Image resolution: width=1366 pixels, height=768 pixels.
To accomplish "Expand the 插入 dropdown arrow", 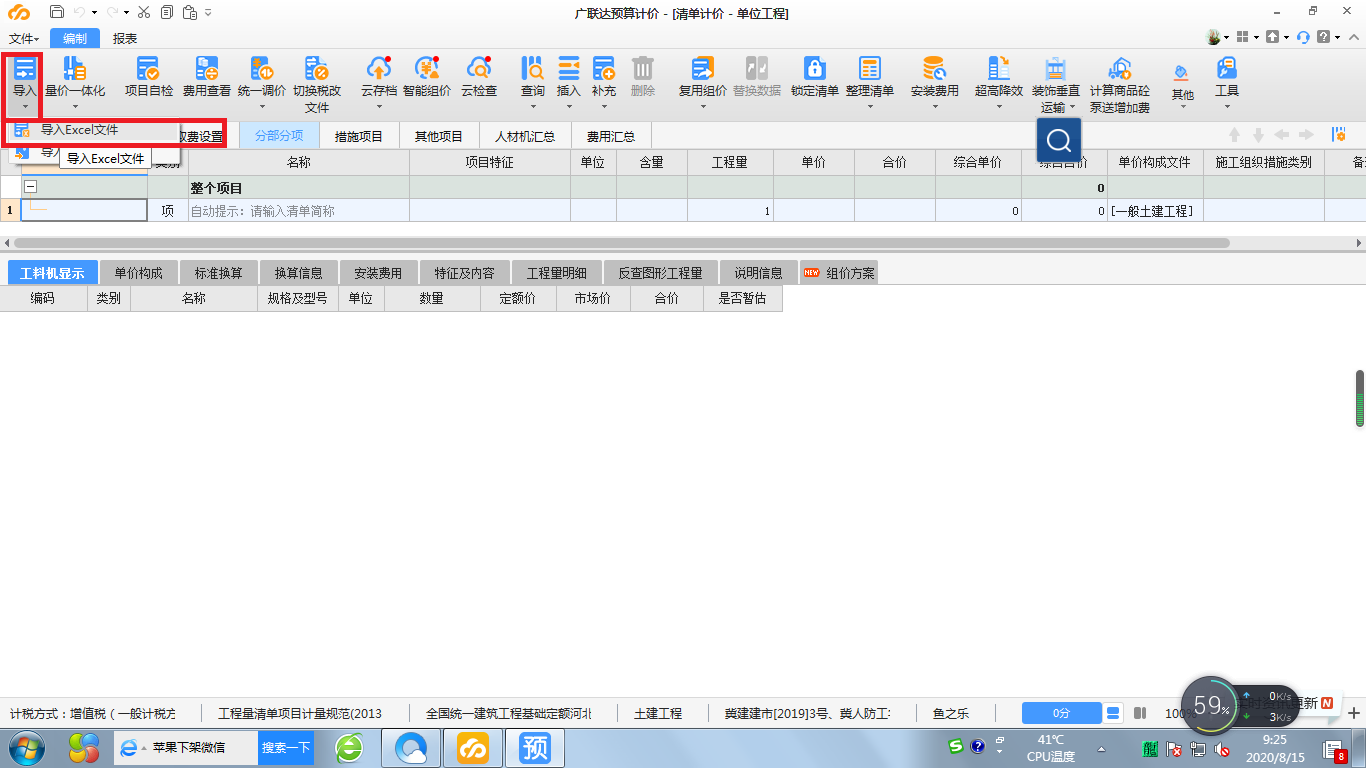I will (x=569, y=105).
